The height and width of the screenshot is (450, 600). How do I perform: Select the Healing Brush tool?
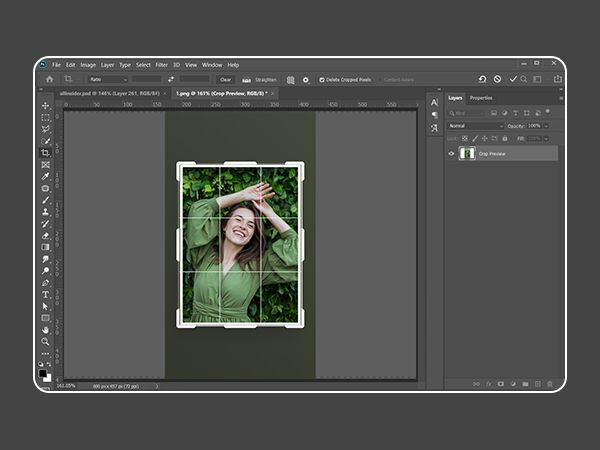pyautogui.click(x=46, y=188)
